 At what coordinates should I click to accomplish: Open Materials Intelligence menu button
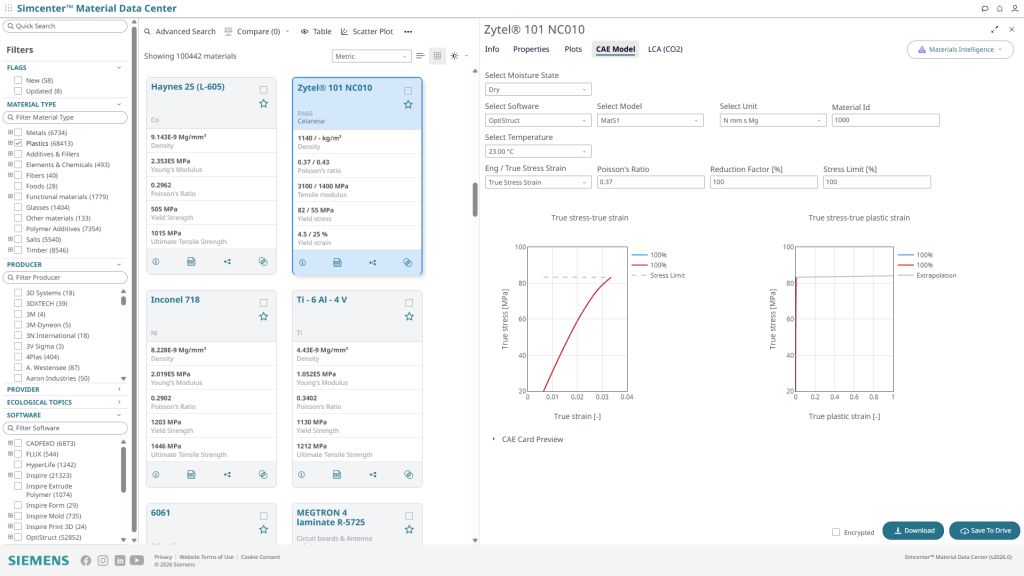(x=960, y=50)
